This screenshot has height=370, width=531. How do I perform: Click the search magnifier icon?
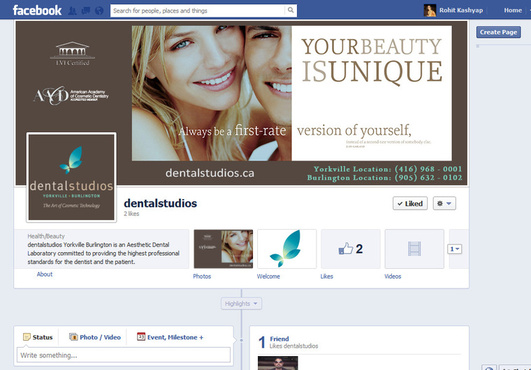(291, 10)
